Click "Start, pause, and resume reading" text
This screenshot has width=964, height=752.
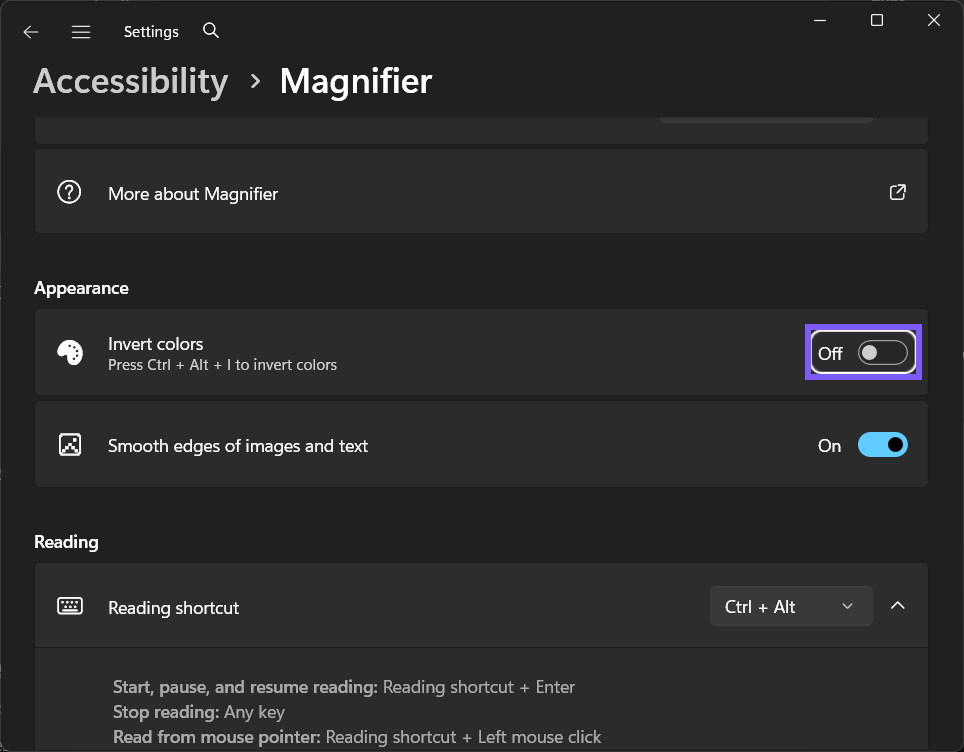point(245,687)
